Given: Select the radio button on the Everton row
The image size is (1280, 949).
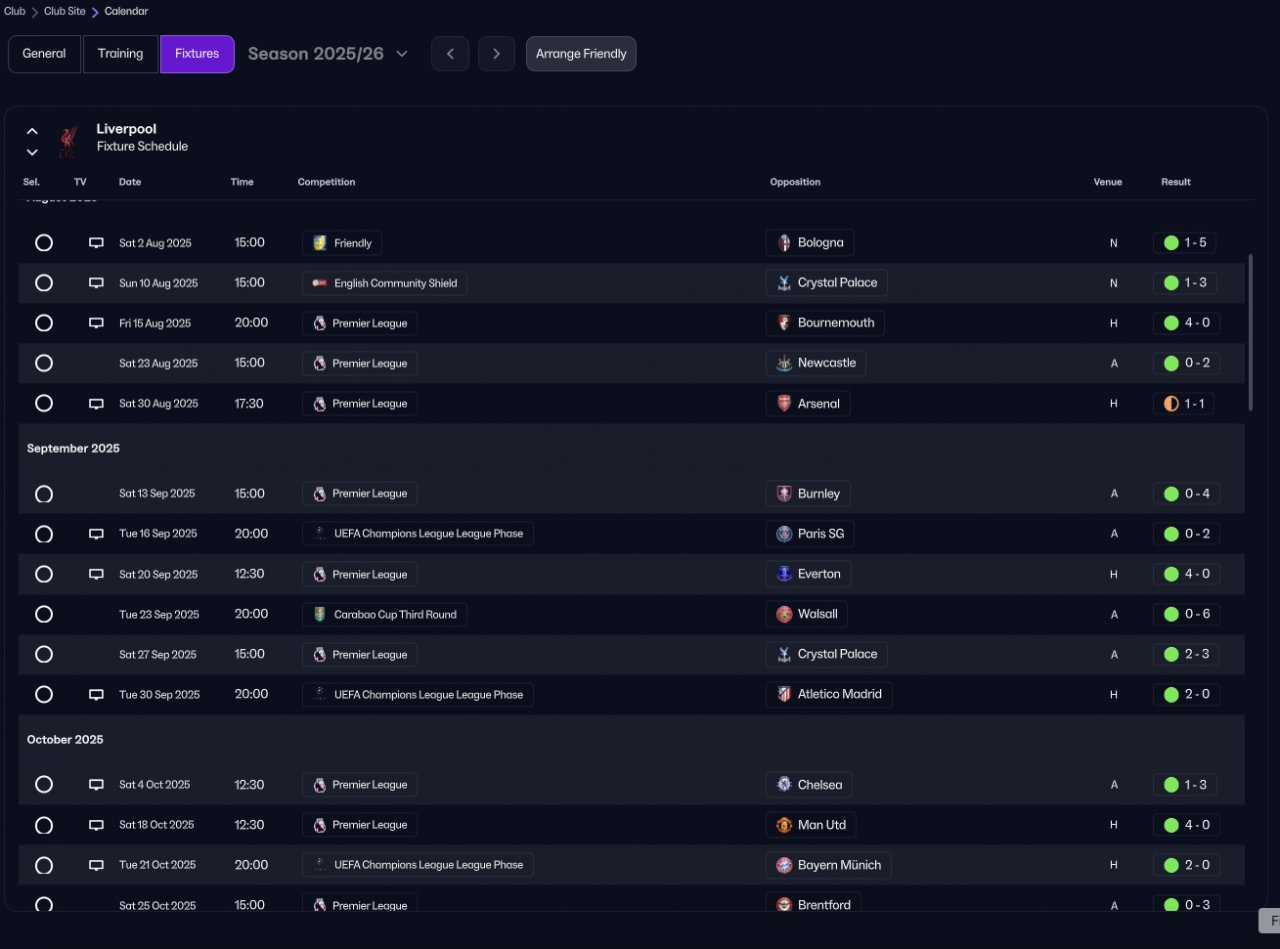Looking at the screenshot, I should pos(44,574).
